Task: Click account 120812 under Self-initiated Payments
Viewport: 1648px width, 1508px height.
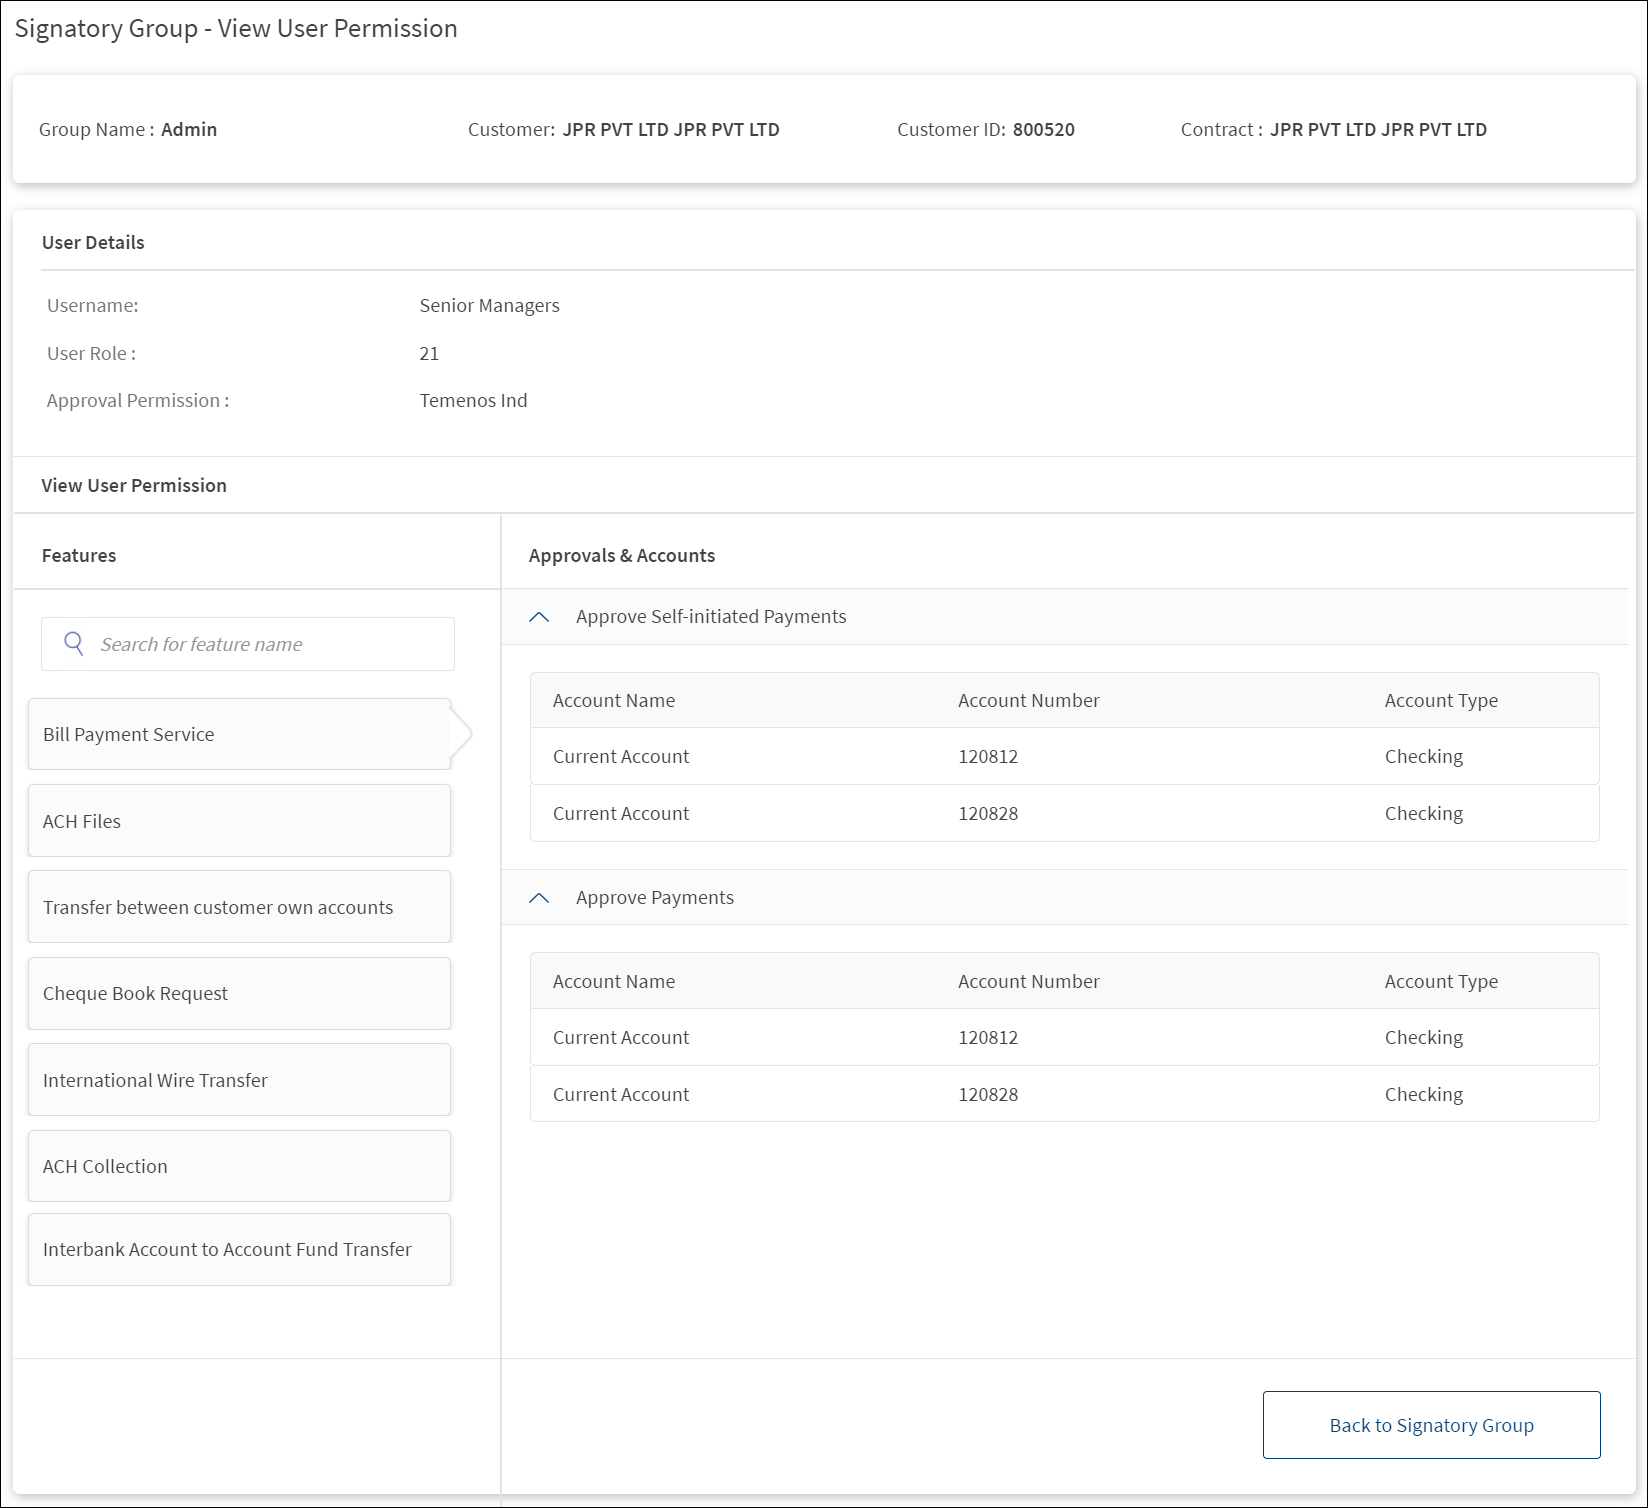Action: (x=988, y=757)
